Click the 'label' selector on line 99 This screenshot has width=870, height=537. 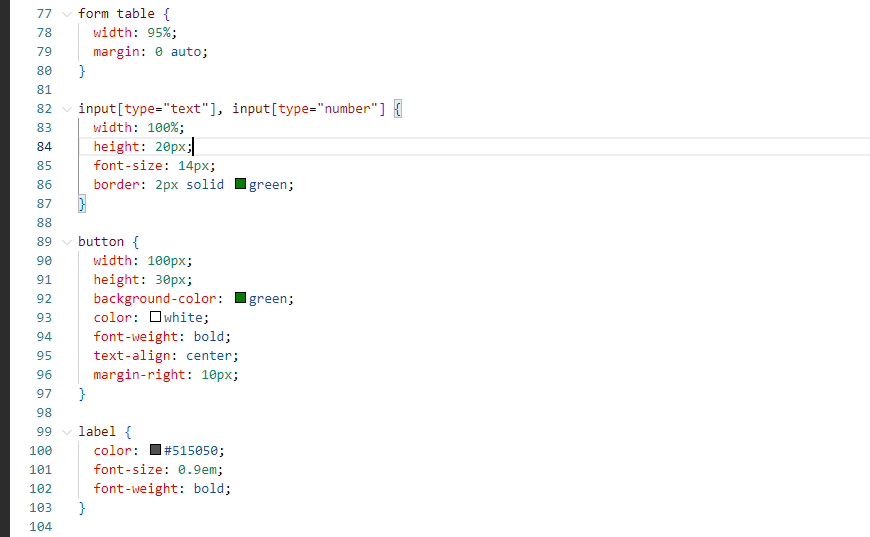[x=97, y=432]
